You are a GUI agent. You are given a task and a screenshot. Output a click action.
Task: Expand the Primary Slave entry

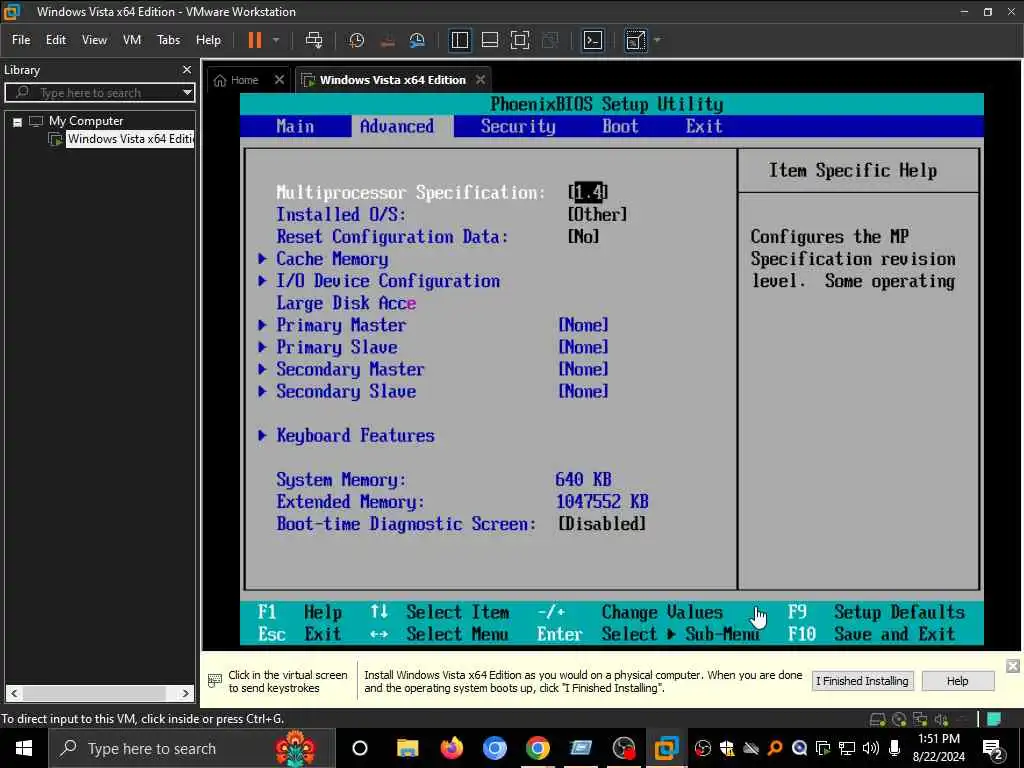click(336, 347)
